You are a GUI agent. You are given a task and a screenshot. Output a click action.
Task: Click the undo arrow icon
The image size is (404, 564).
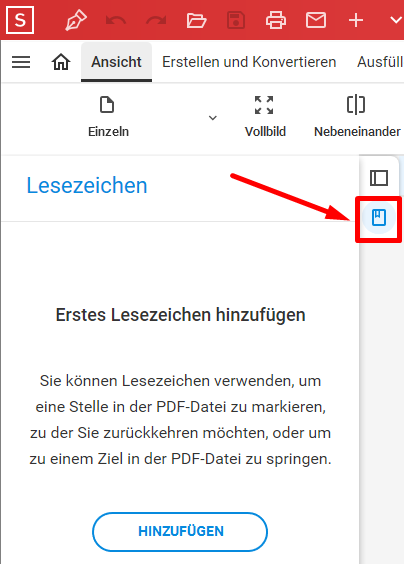(x=116, y=20)
